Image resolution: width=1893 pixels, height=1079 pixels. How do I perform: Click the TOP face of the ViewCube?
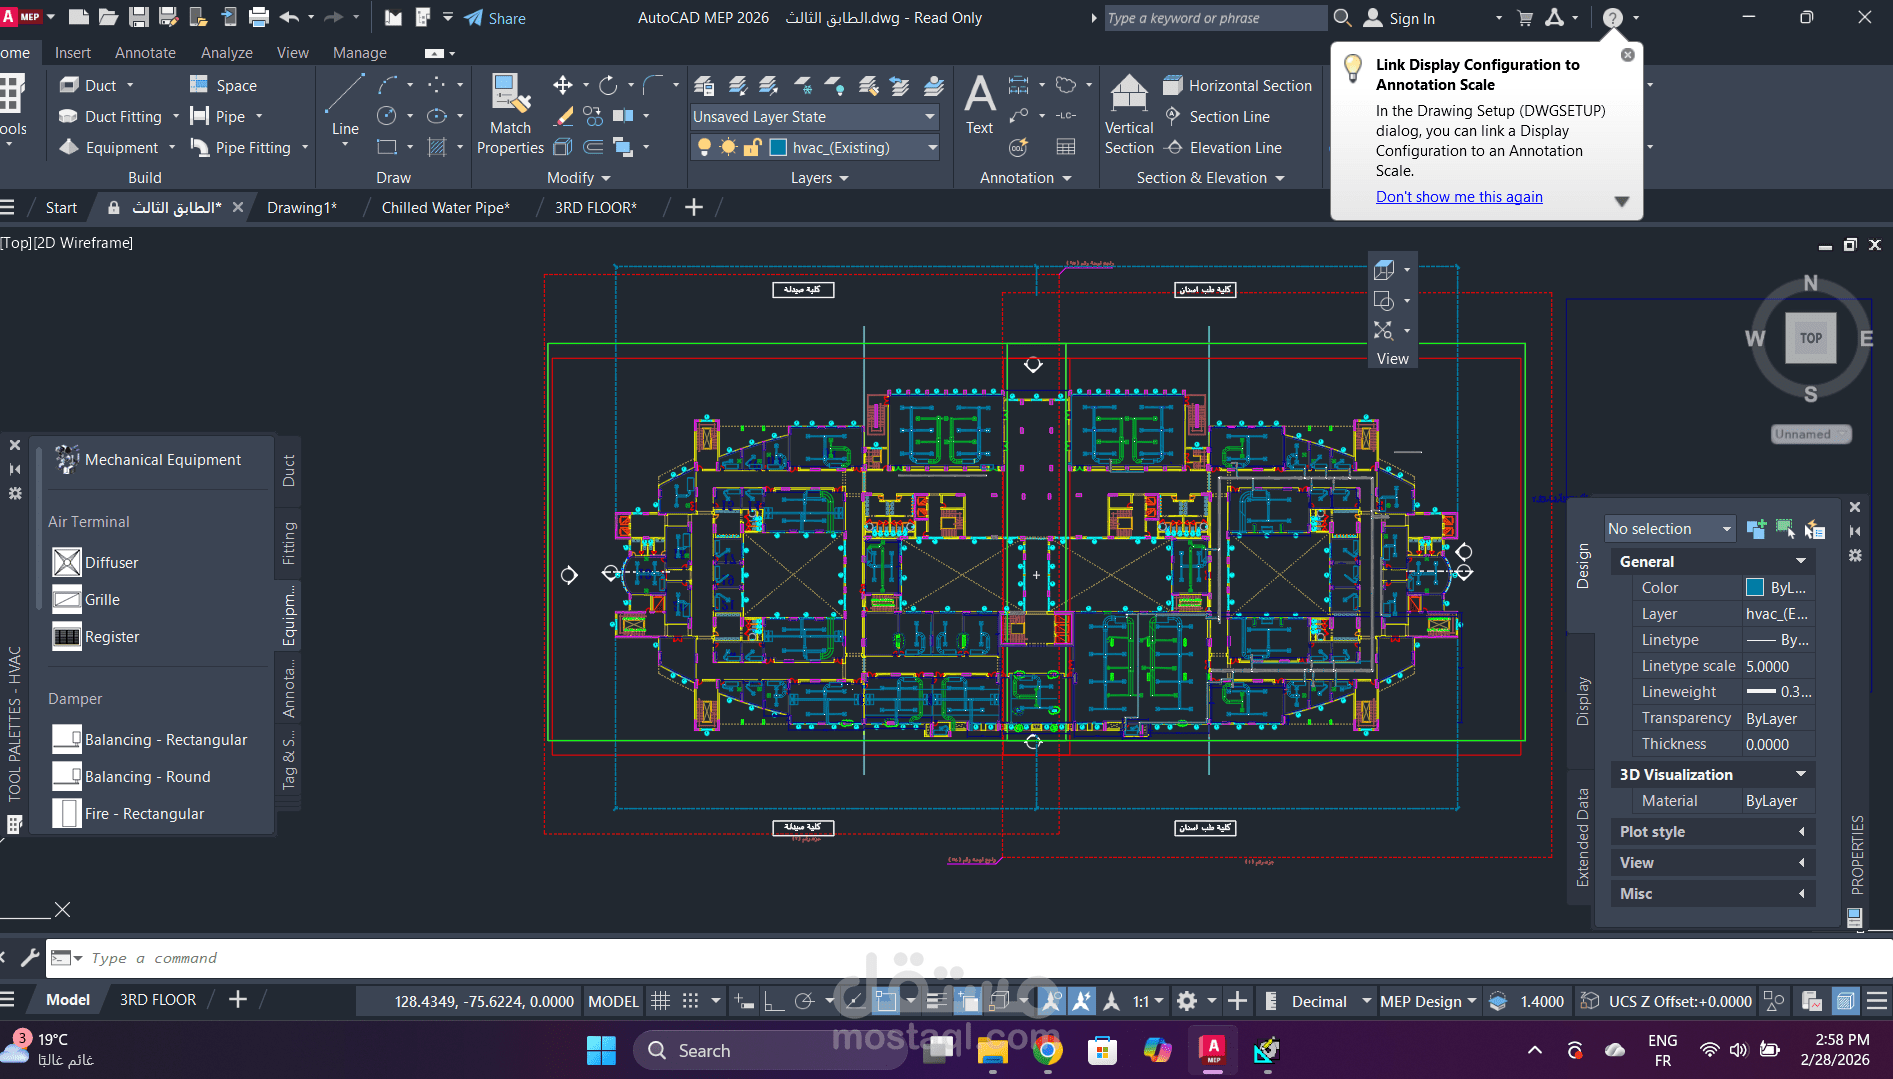coord(1811,338)
